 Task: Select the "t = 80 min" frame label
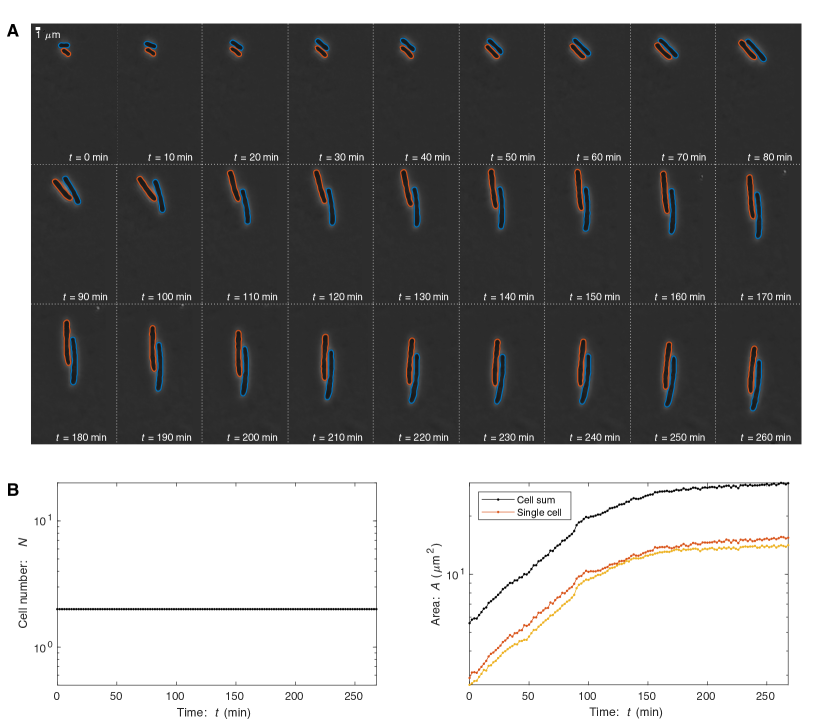pos(770,157)
